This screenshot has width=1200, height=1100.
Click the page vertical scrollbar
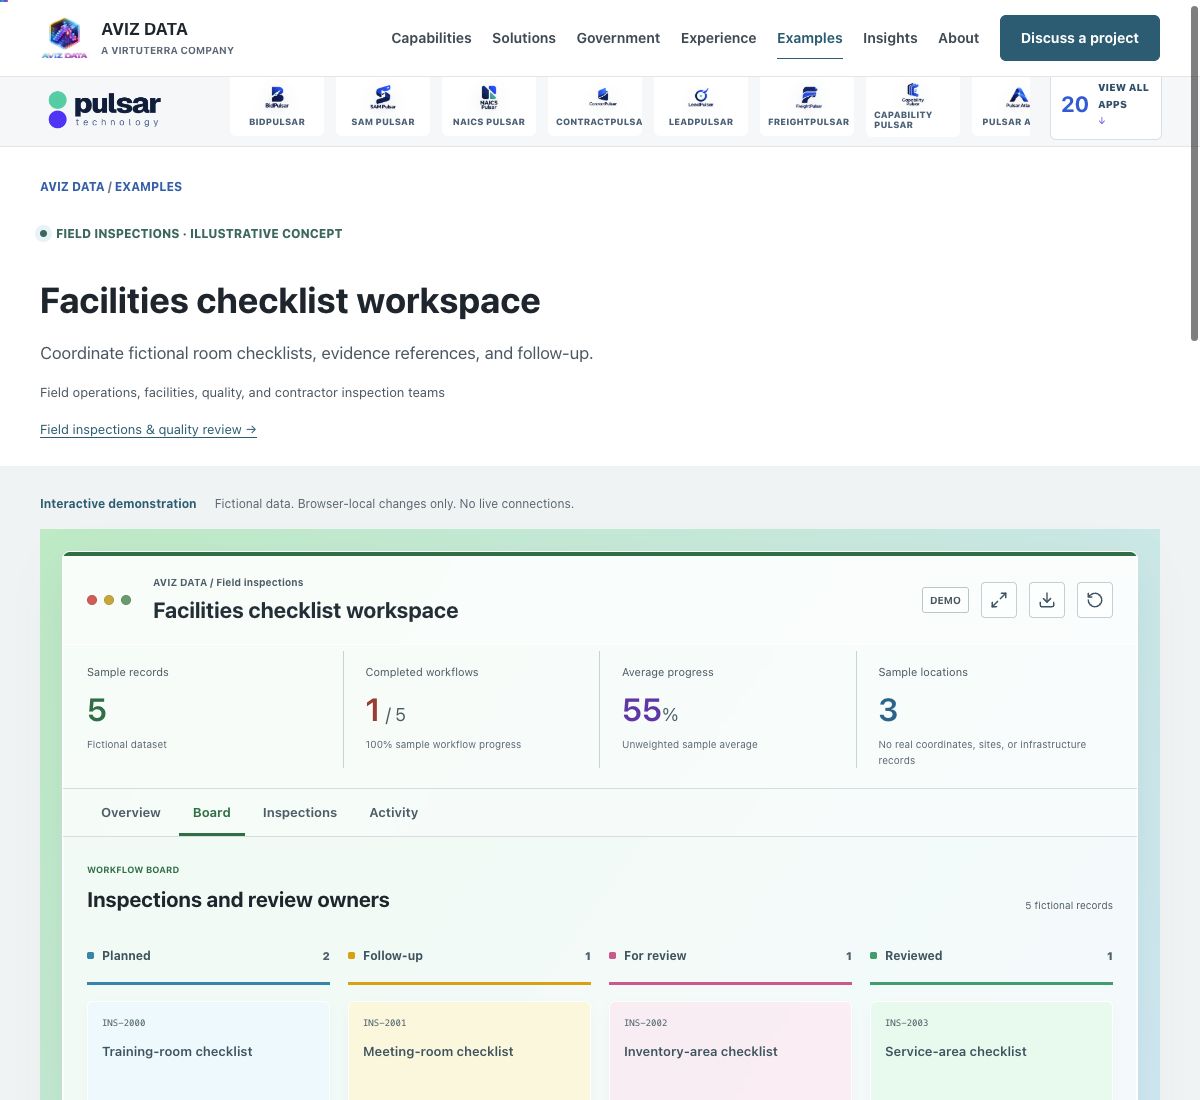pyautogui.click(x=1194, y=172)
